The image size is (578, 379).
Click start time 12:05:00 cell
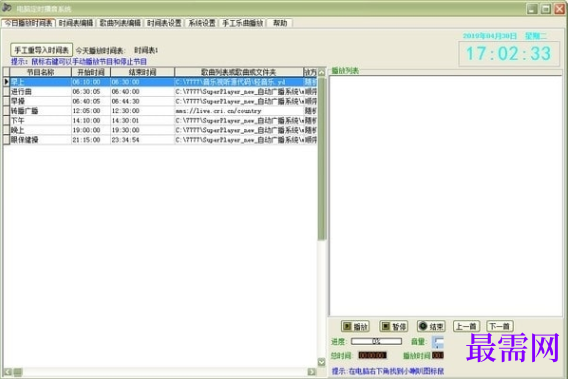coord(91,111)
